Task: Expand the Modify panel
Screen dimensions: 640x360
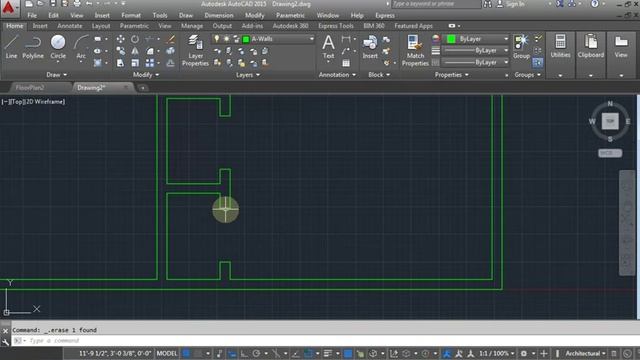Action: click(x=146, y=75)
